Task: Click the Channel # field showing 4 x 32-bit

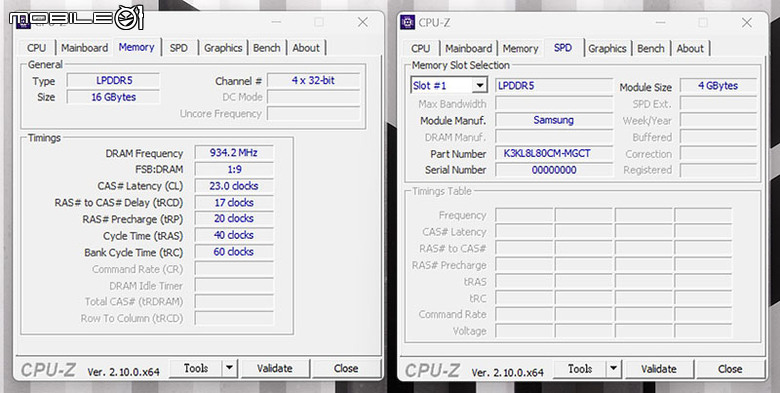Action: pyautogui.click(x=313, y=81)
